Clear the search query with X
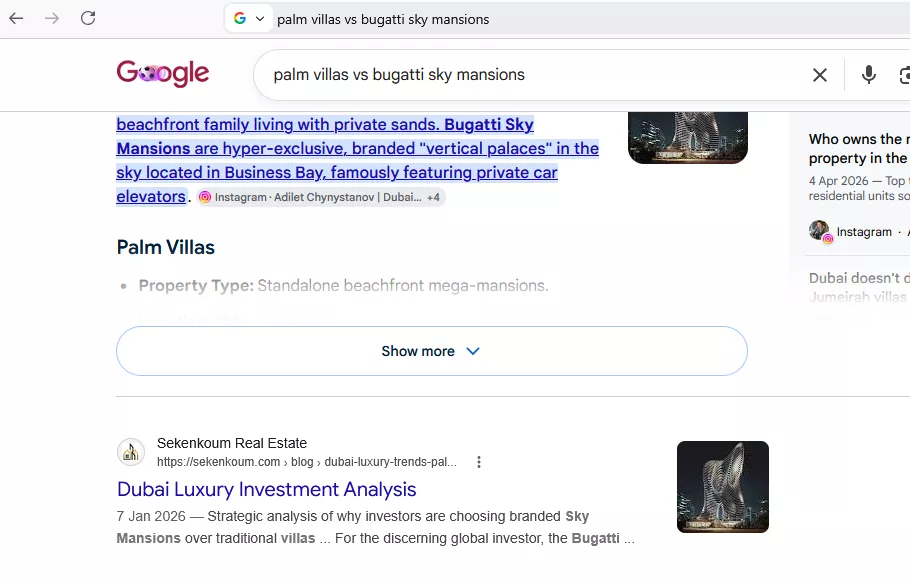Image resolution: width=910 pixels, height=578 pixels. (819, 75)
